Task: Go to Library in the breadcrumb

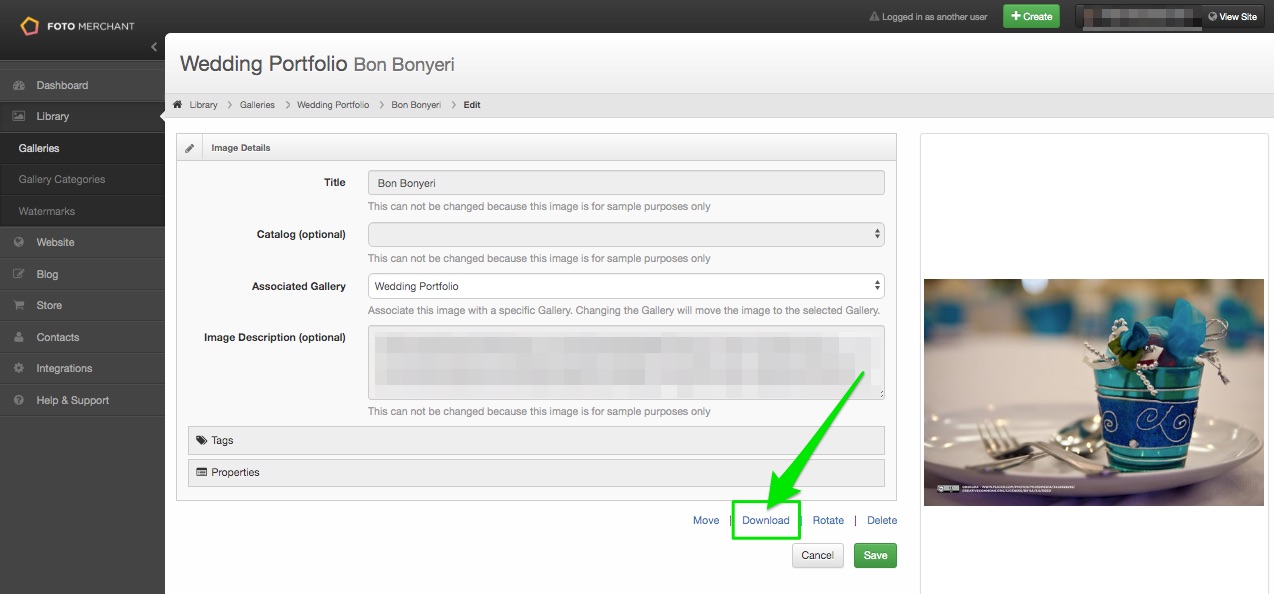Action: [x=203, y=105]
